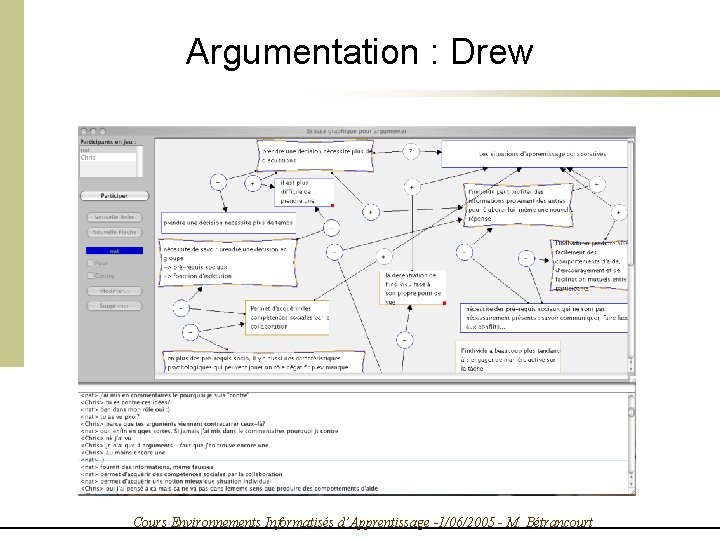Click chat line 'j'ai mis en commentaires le pourquoi'

pyautogui.click(x=165, y=395)
